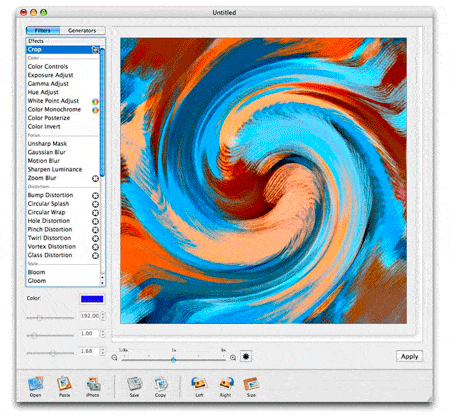The height and width of the screenshot is (415, 450).
Task: Rotate image with the Left icon
Action: pyautogui.click(x=199, y=384)
